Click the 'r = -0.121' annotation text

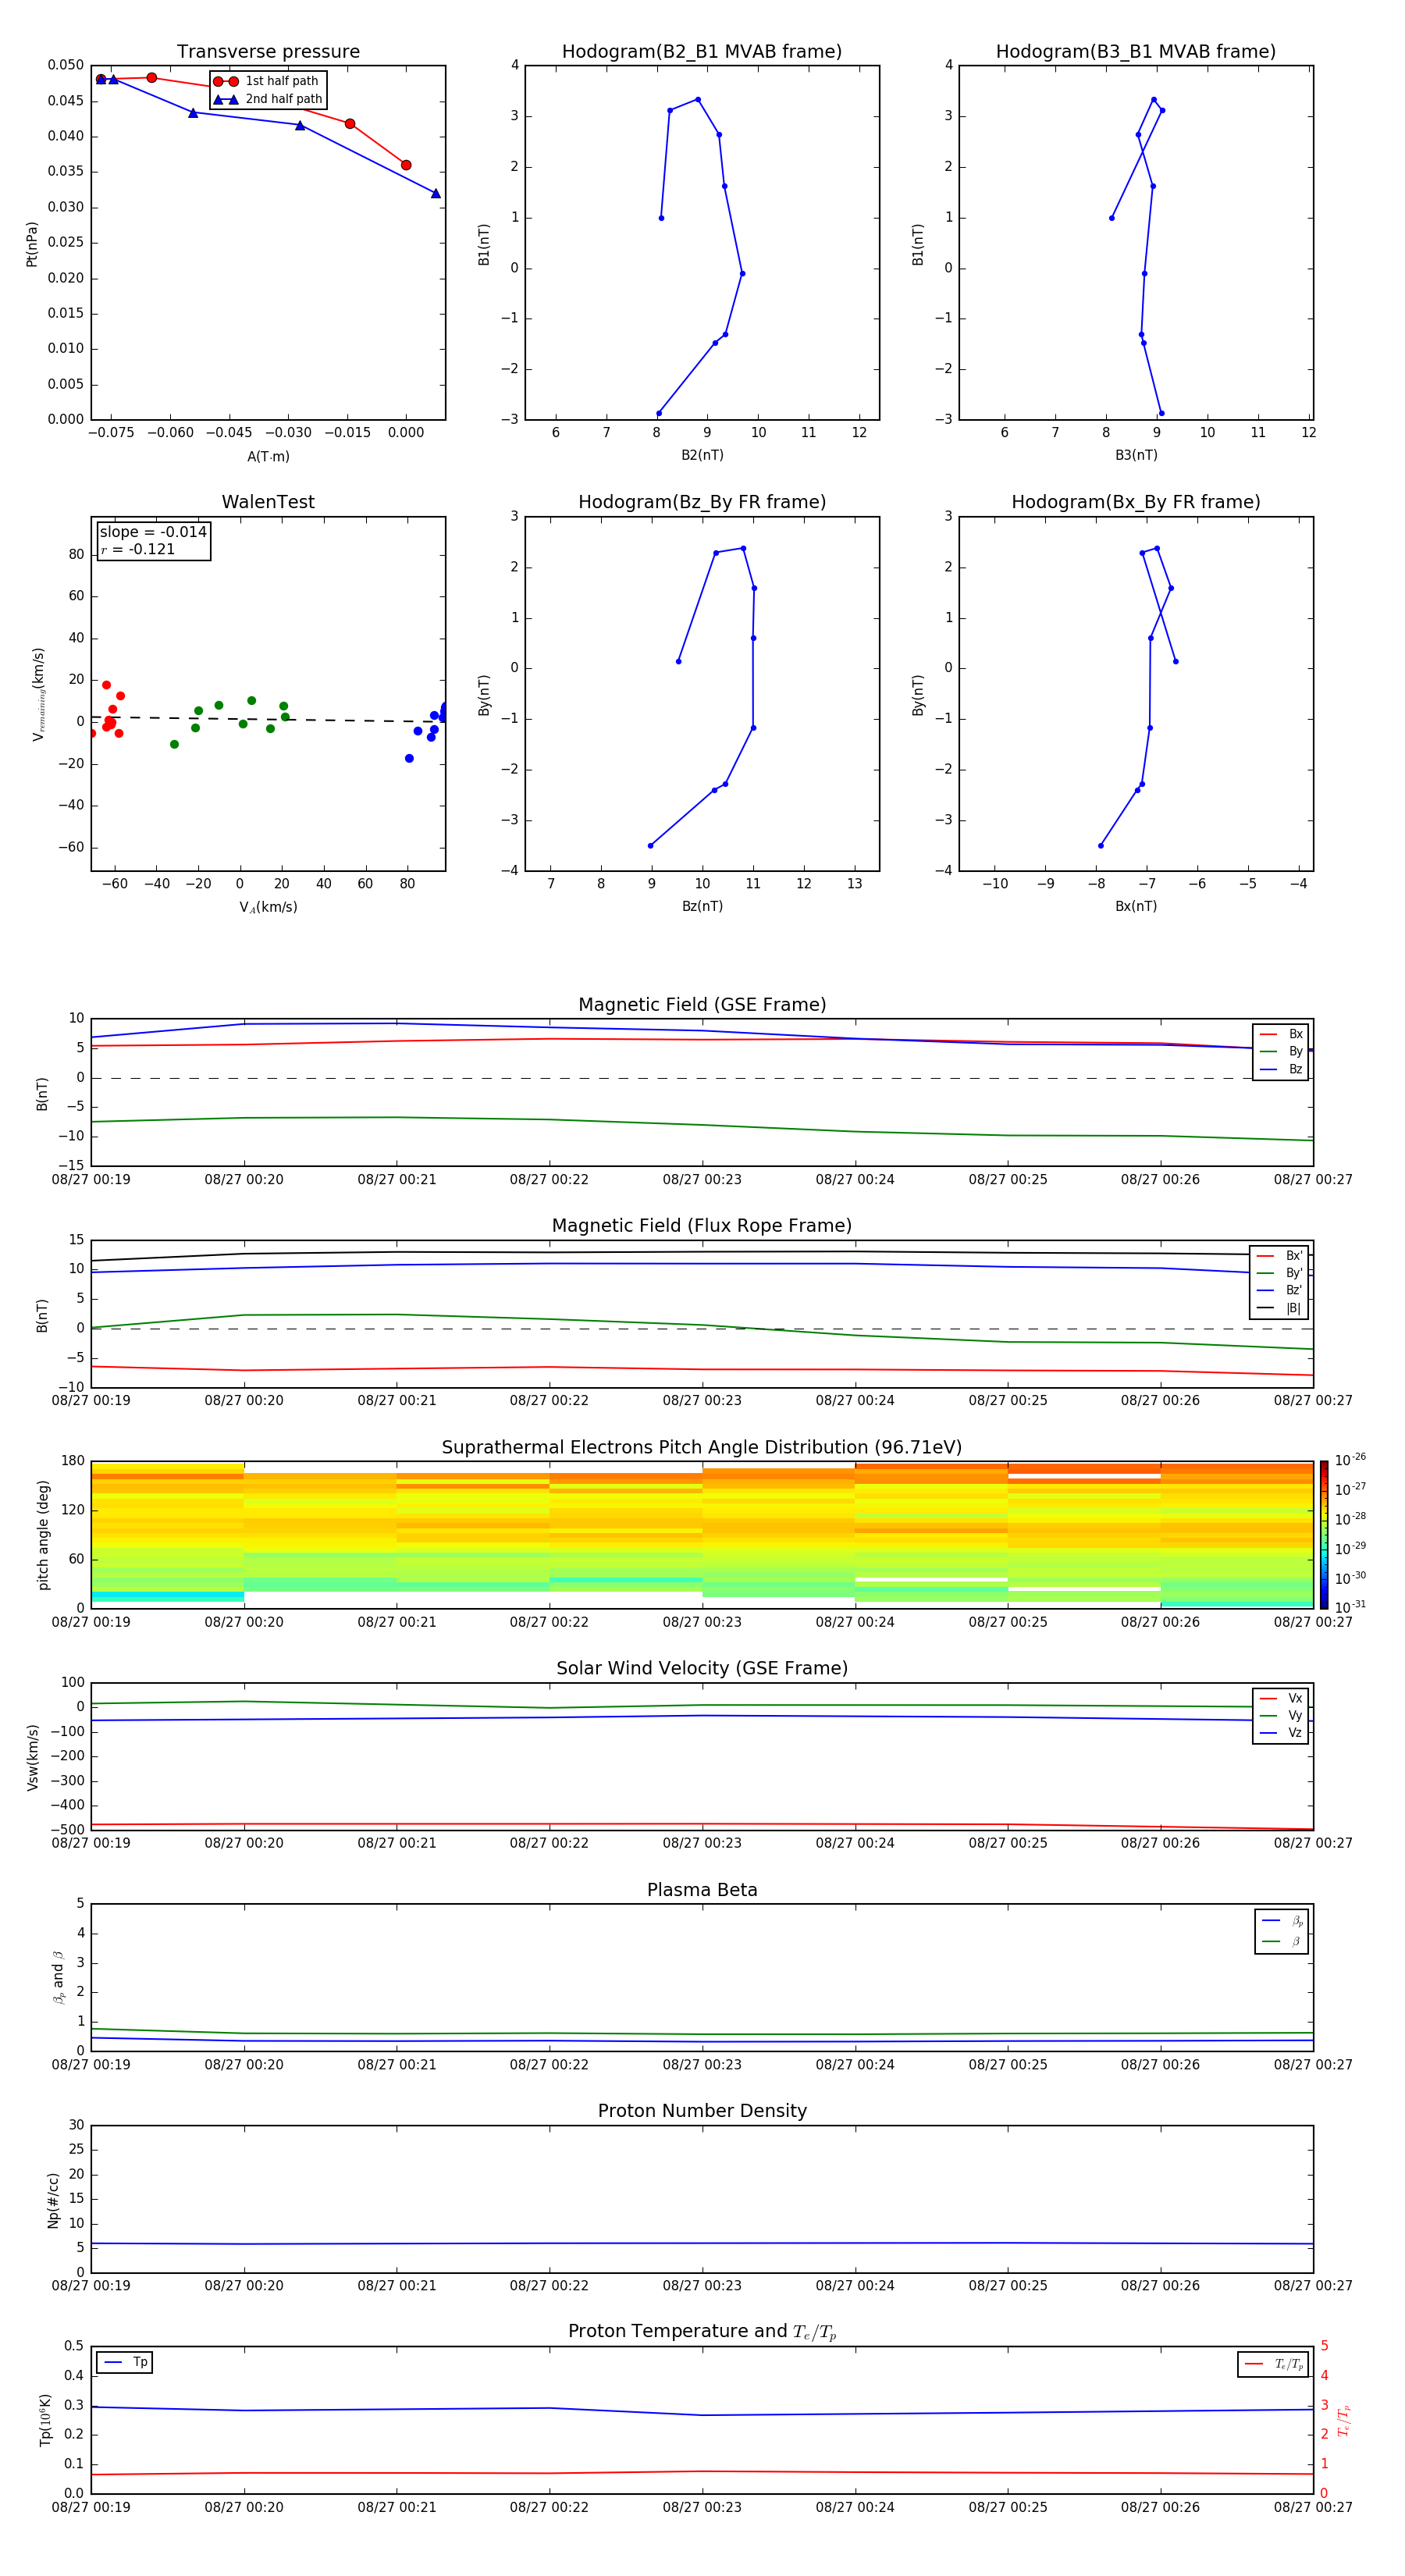(138, 549)
